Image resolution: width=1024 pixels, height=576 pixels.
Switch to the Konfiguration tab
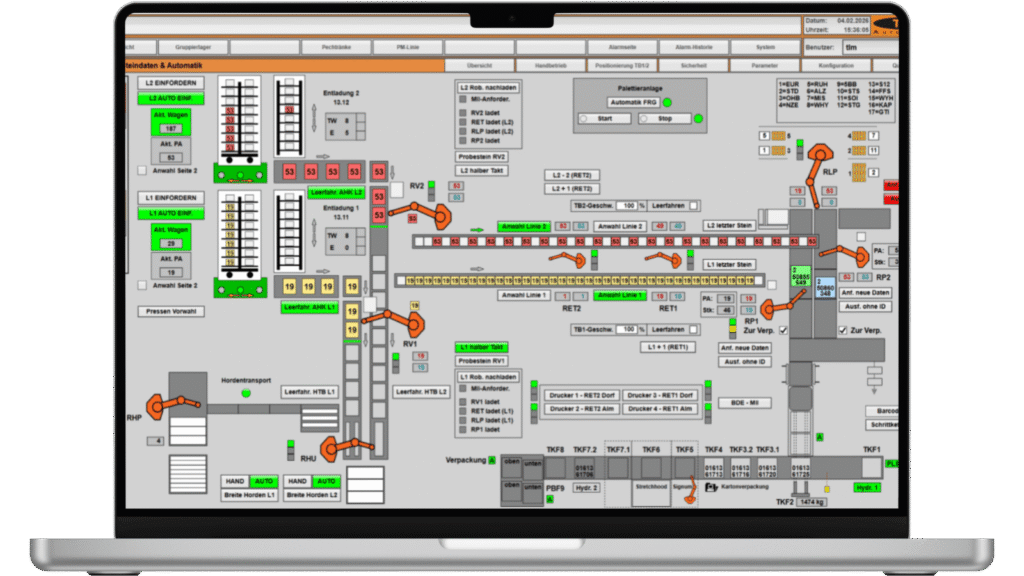[836, 65]
